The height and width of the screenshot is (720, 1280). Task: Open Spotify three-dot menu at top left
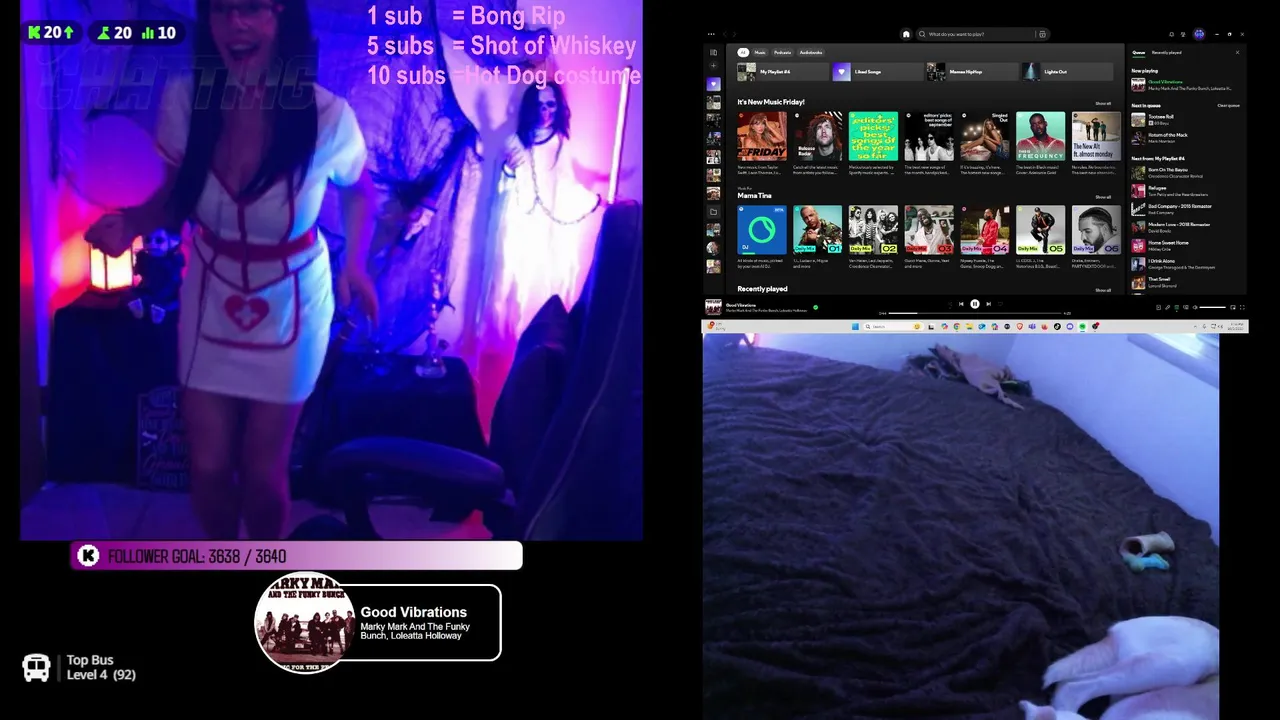(712, 34)
